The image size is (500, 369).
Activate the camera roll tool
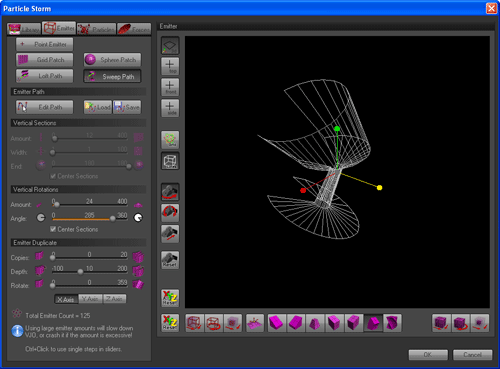[170, 212]
